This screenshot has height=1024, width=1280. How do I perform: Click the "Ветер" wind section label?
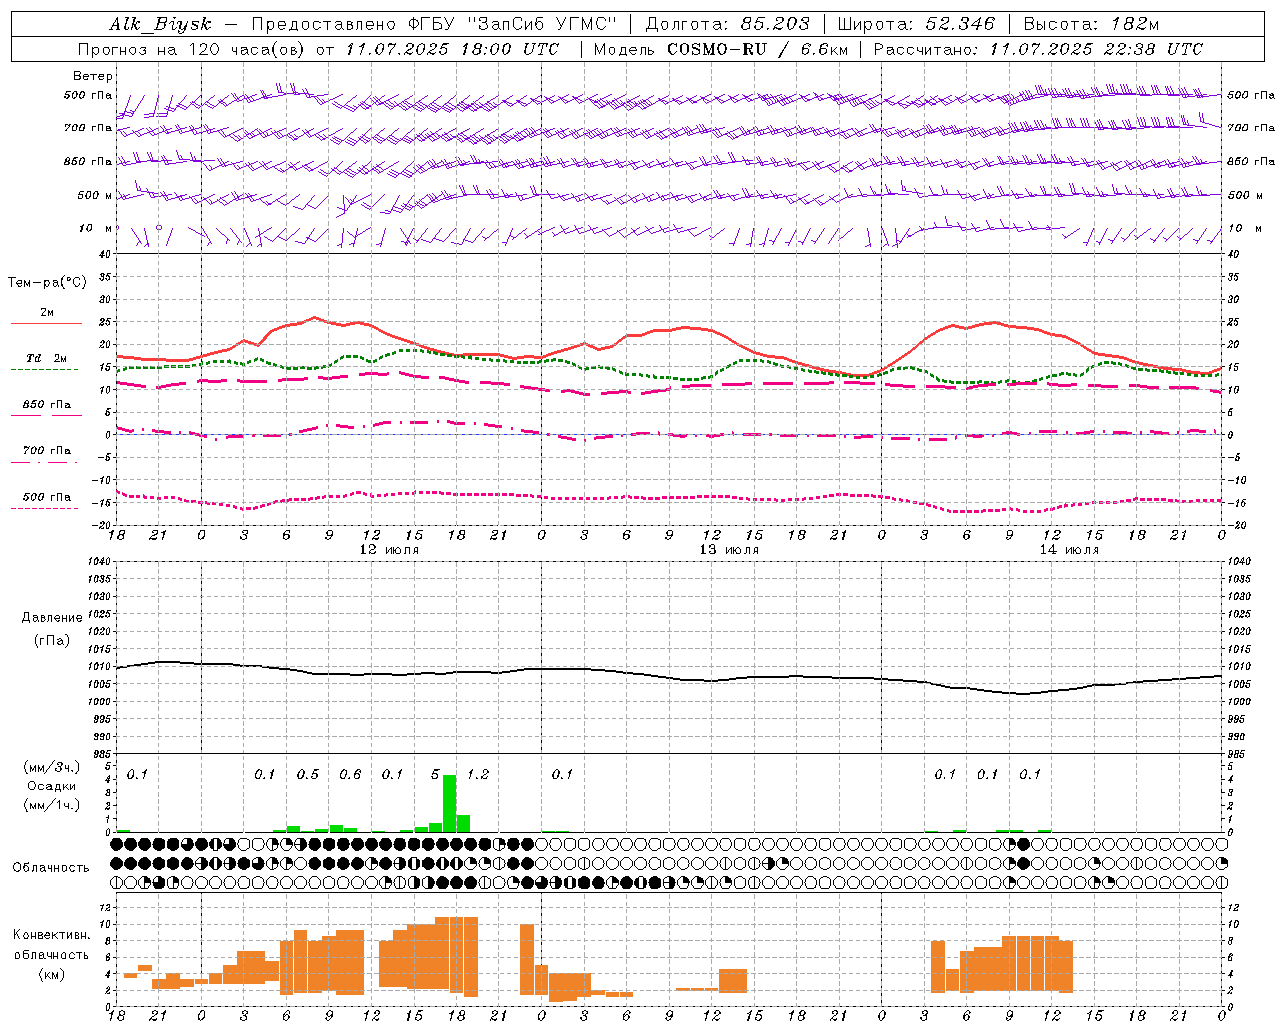pos(93,76)
